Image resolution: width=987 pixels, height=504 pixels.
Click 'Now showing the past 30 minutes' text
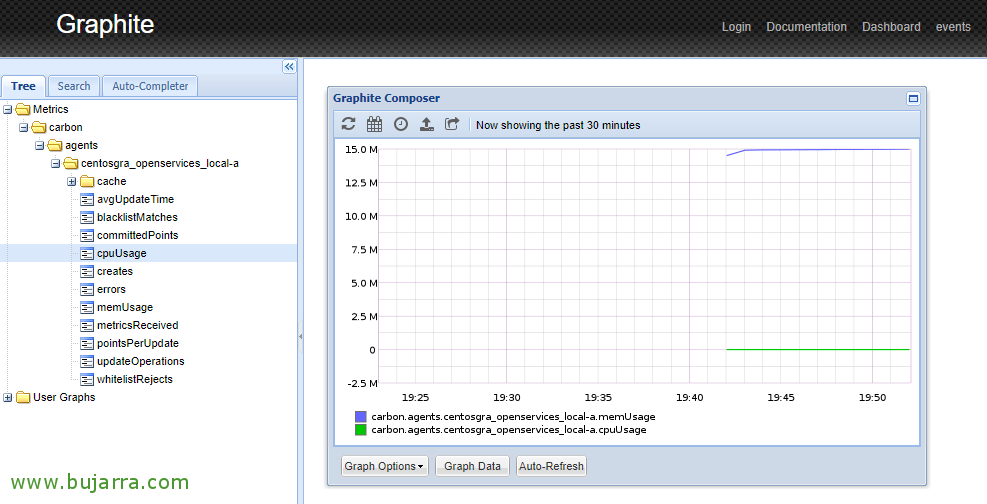click(558, 125)
